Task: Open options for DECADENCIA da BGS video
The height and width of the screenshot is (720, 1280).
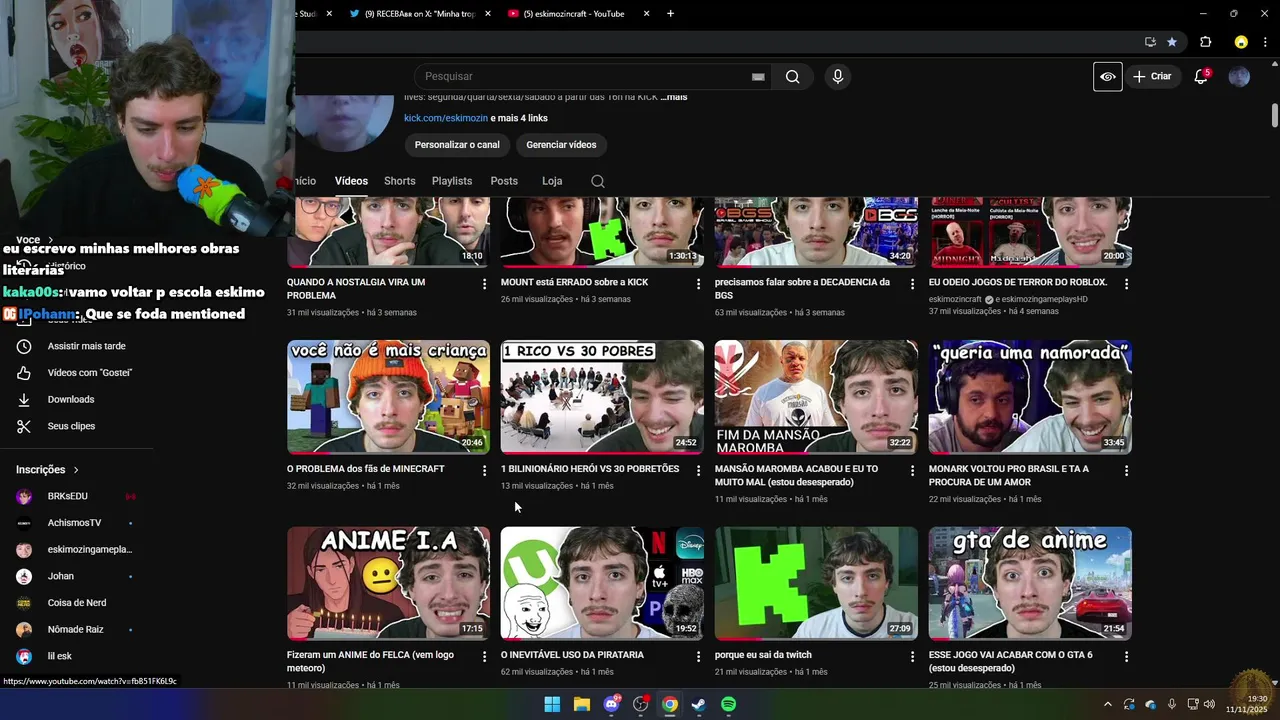Action: coord(912,284)
